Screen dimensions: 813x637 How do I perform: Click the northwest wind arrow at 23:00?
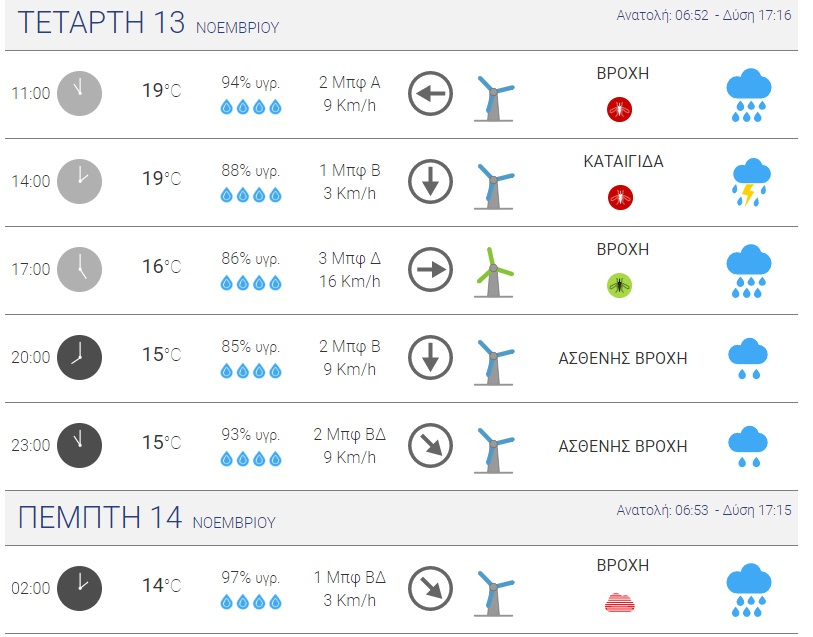[x=430, y=446]
